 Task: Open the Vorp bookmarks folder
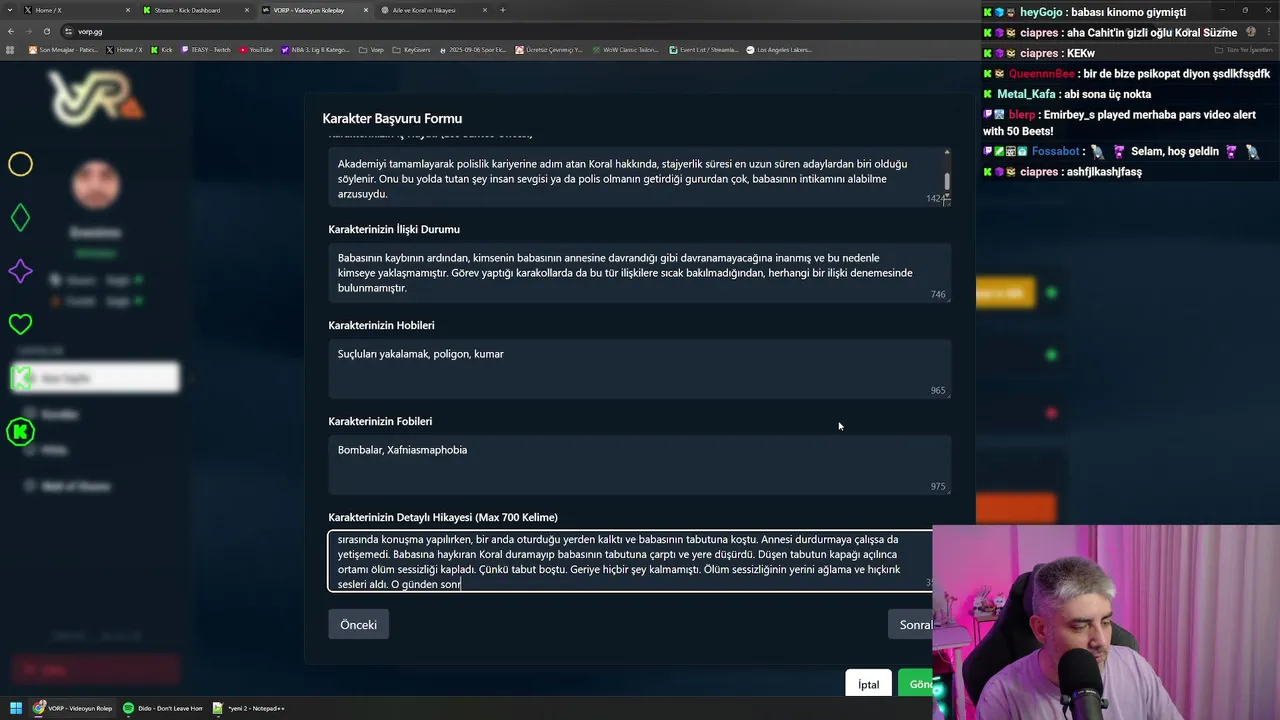coord(372,49)
